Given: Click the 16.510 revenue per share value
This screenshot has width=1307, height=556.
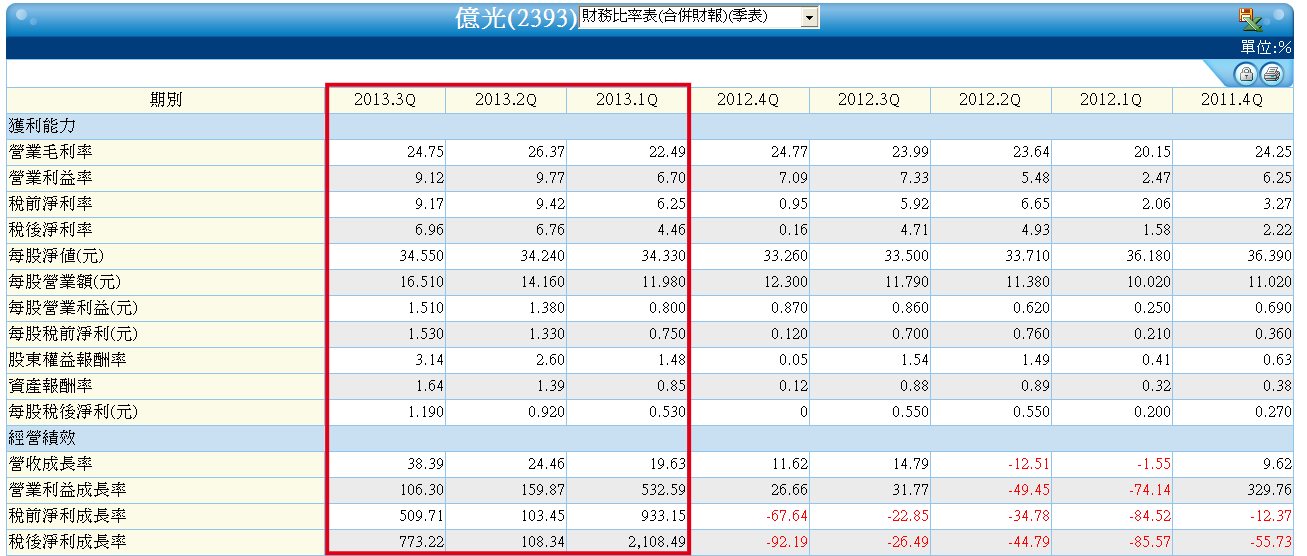Looking at the screenshot, I should tap(420, 282).
